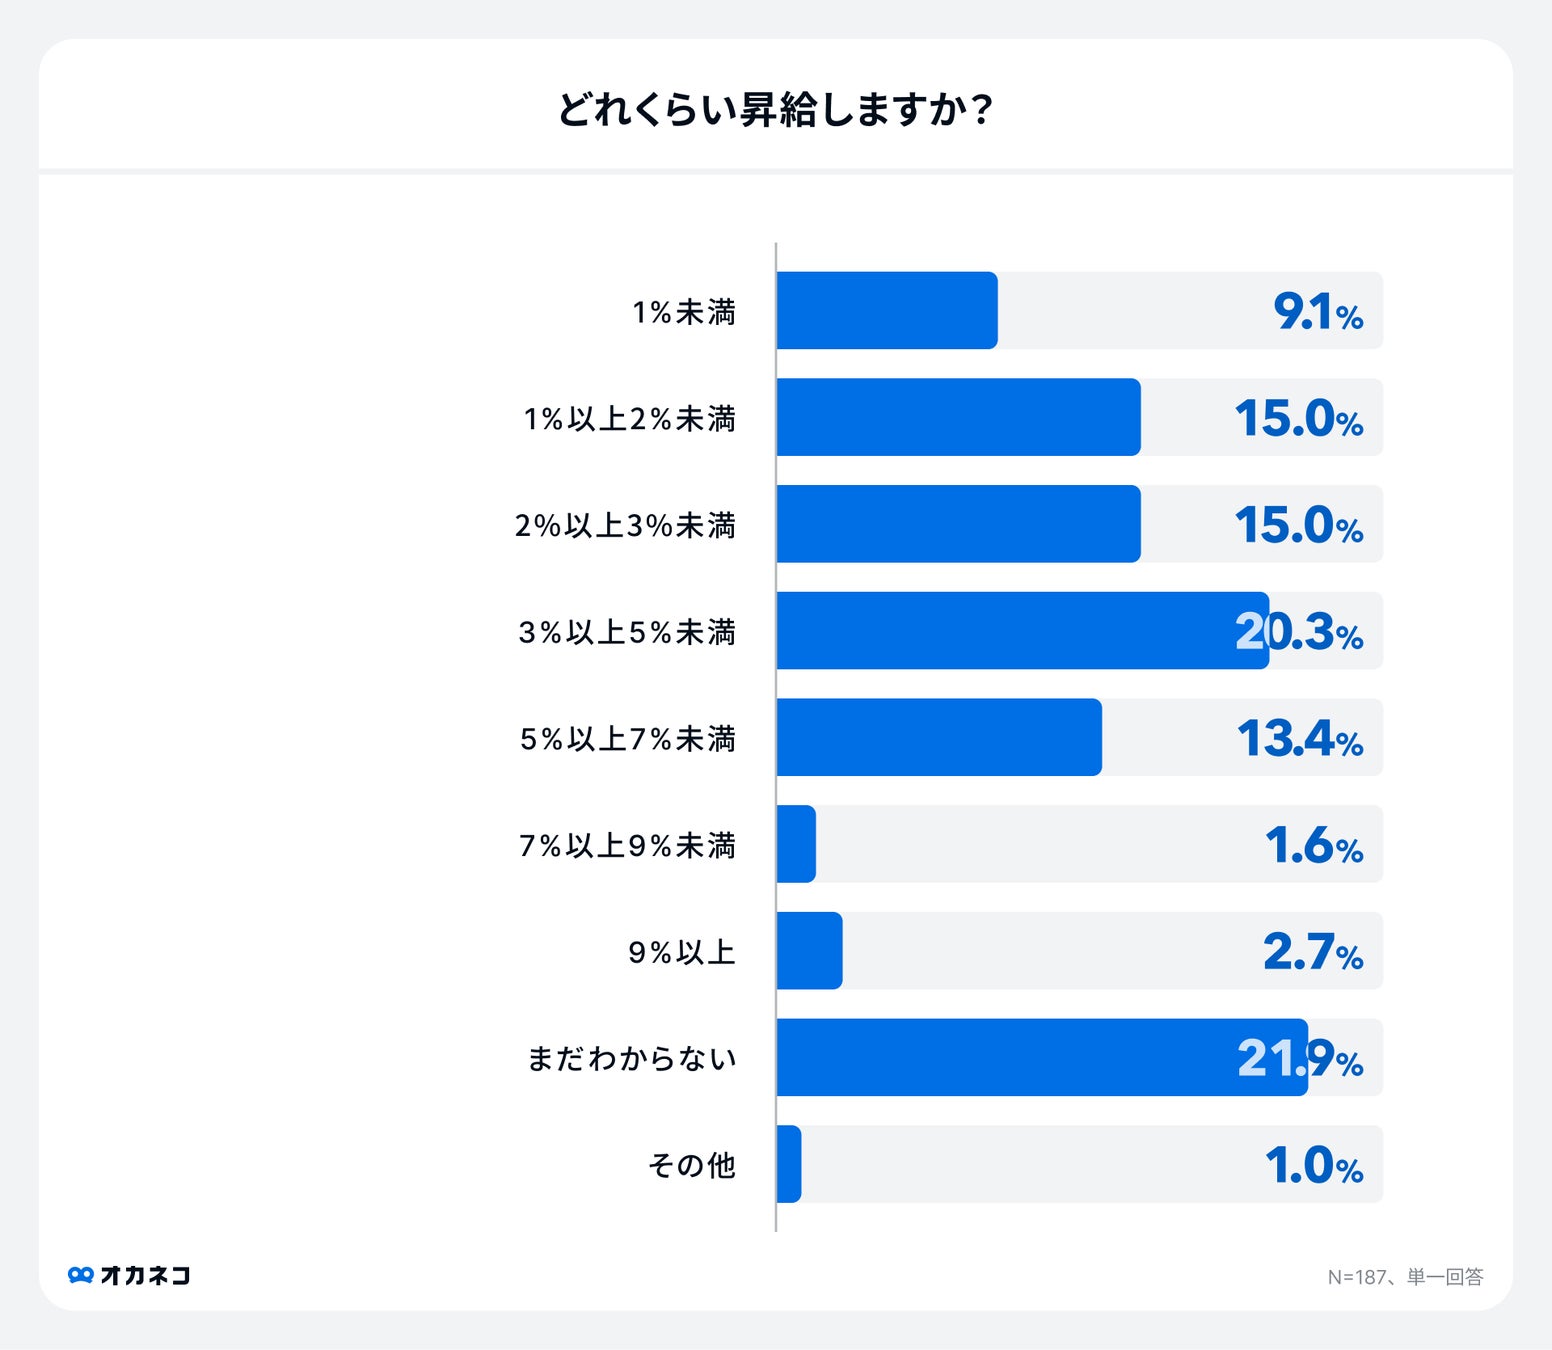
Task: Select the small 7%以上9%未満 bar
Action: pos(797,844)
